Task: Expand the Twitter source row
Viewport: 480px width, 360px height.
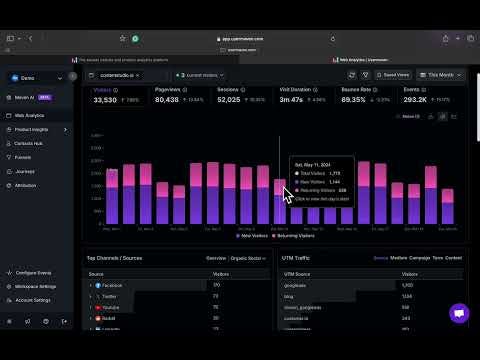Action: (90, 296)
